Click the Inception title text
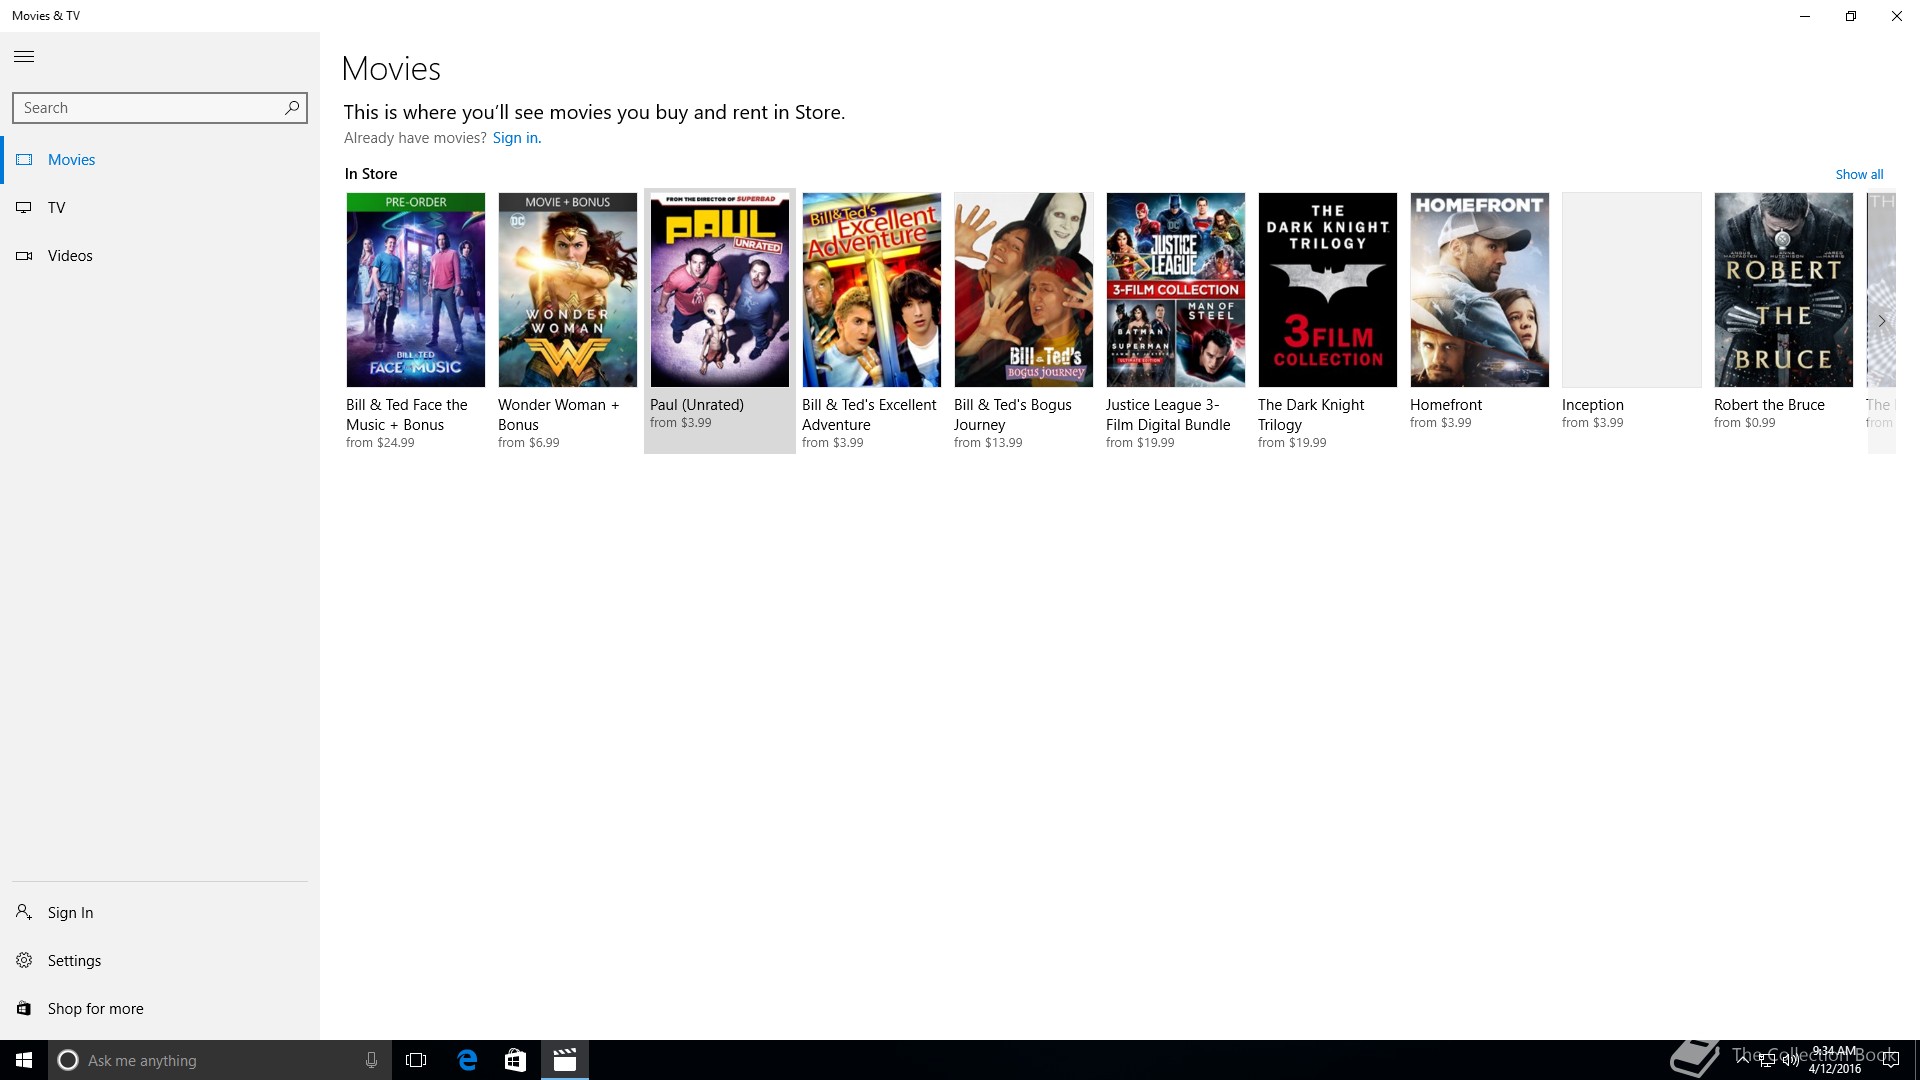Viewport: 1920px width, 1080px height. coord(1593,405)
